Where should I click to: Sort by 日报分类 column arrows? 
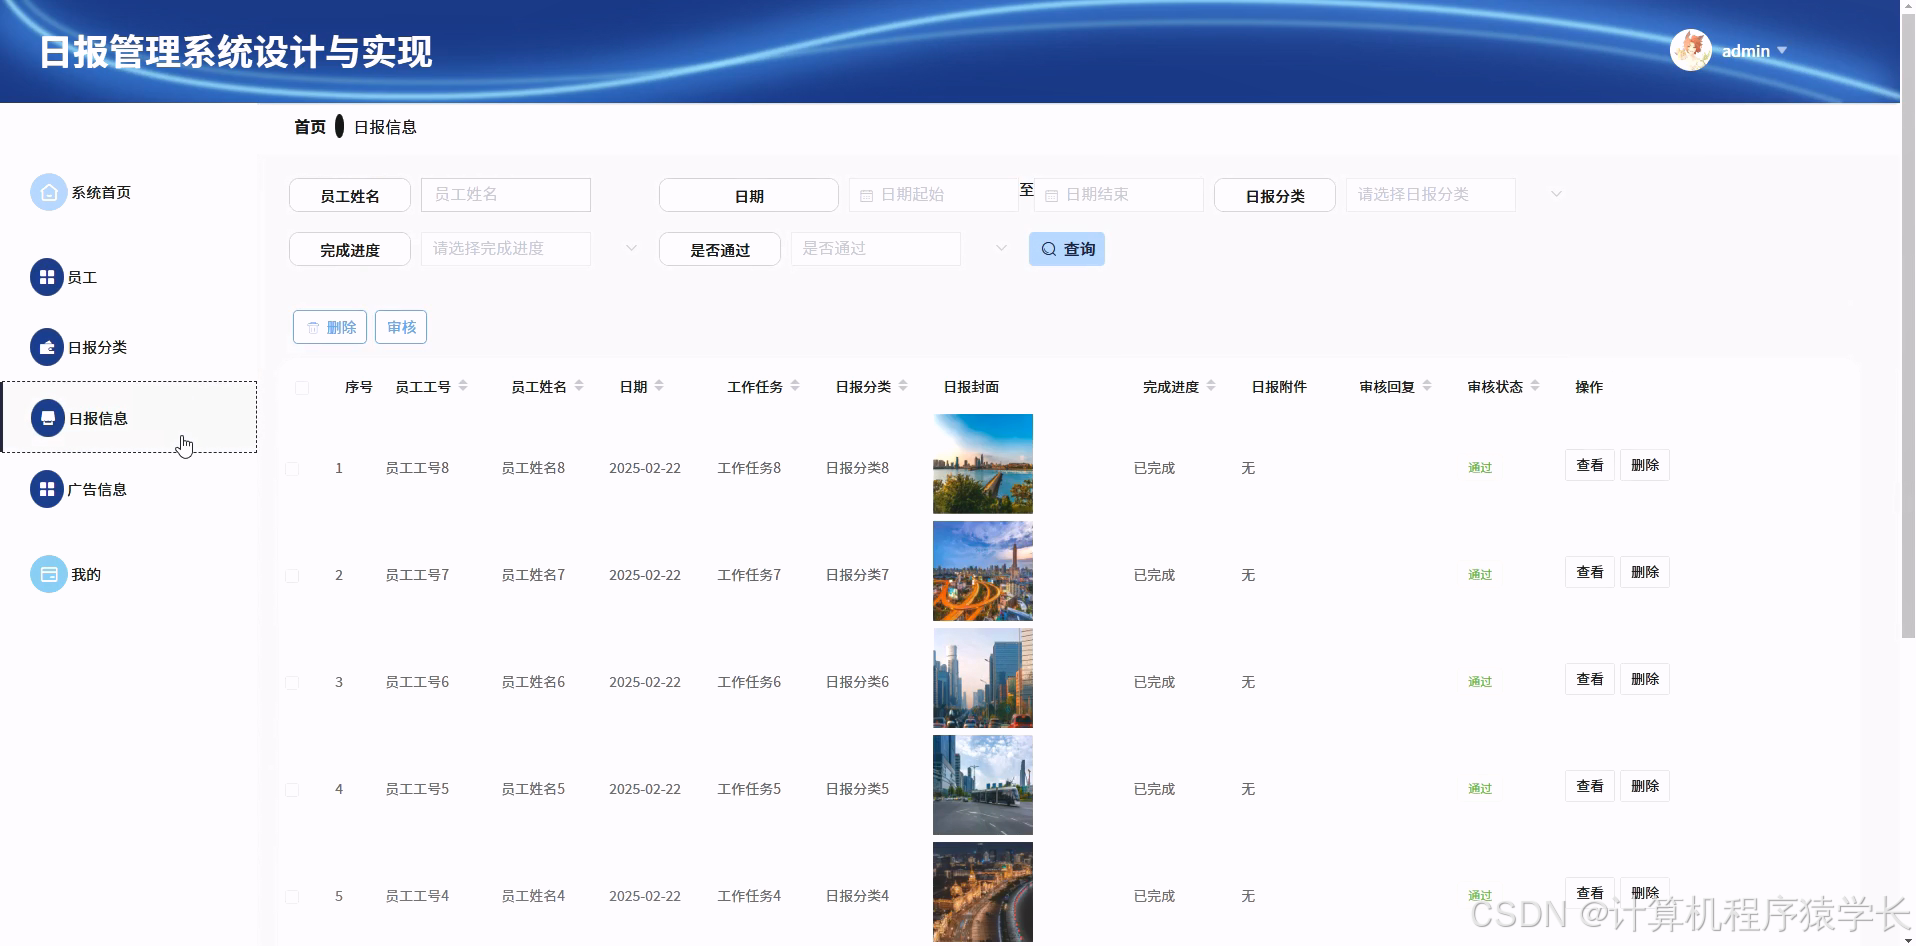pyautogui.click(x=903, y=386)
